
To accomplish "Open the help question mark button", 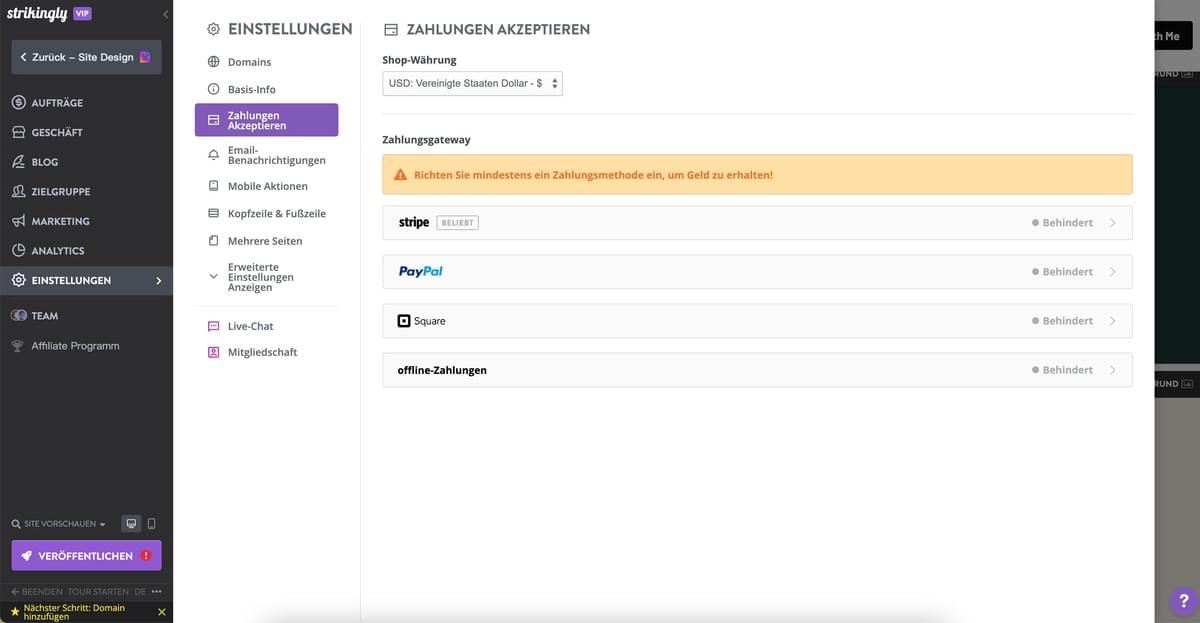I will [1183, 601].
